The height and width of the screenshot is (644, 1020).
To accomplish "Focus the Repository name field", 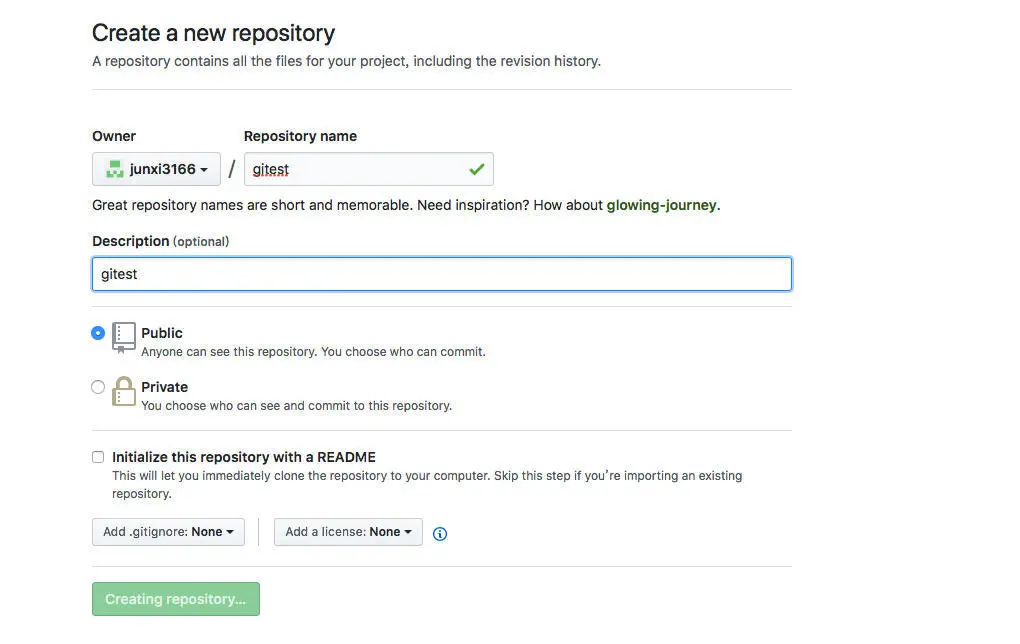I will 369,169.
